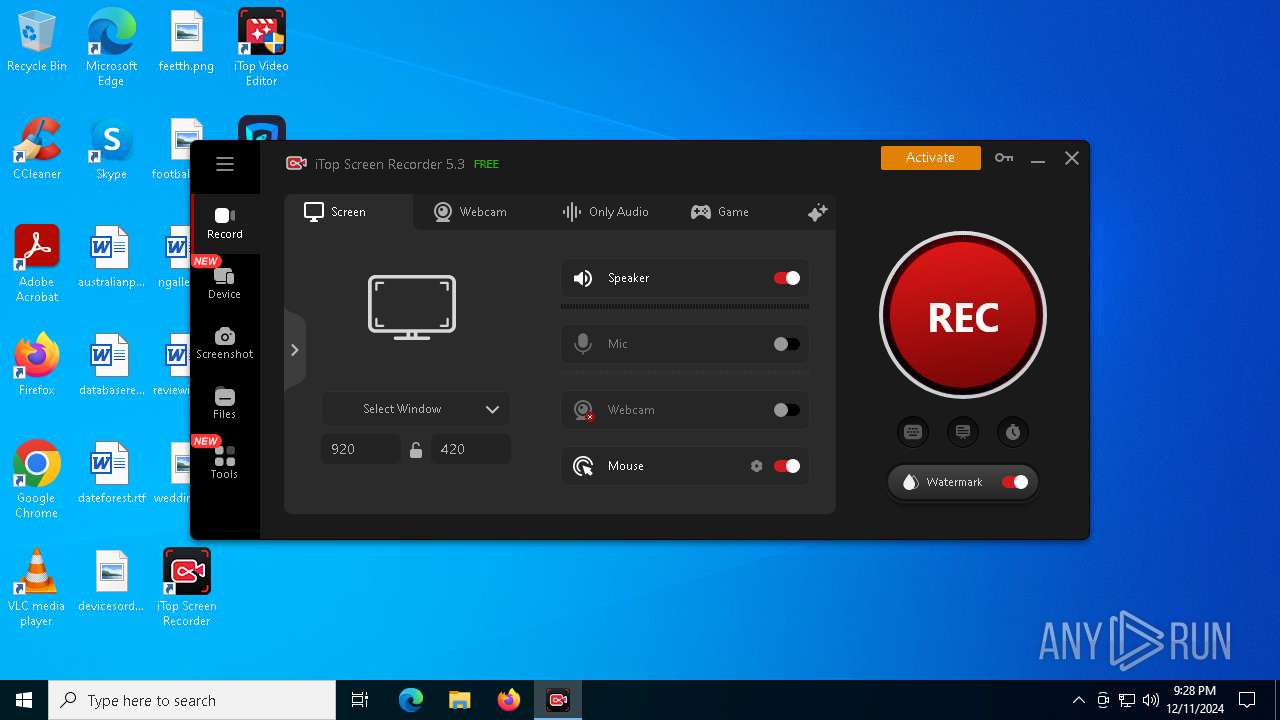Click the license key icon
This screenshot has height=720, width=1280.
pos(1004,158)
